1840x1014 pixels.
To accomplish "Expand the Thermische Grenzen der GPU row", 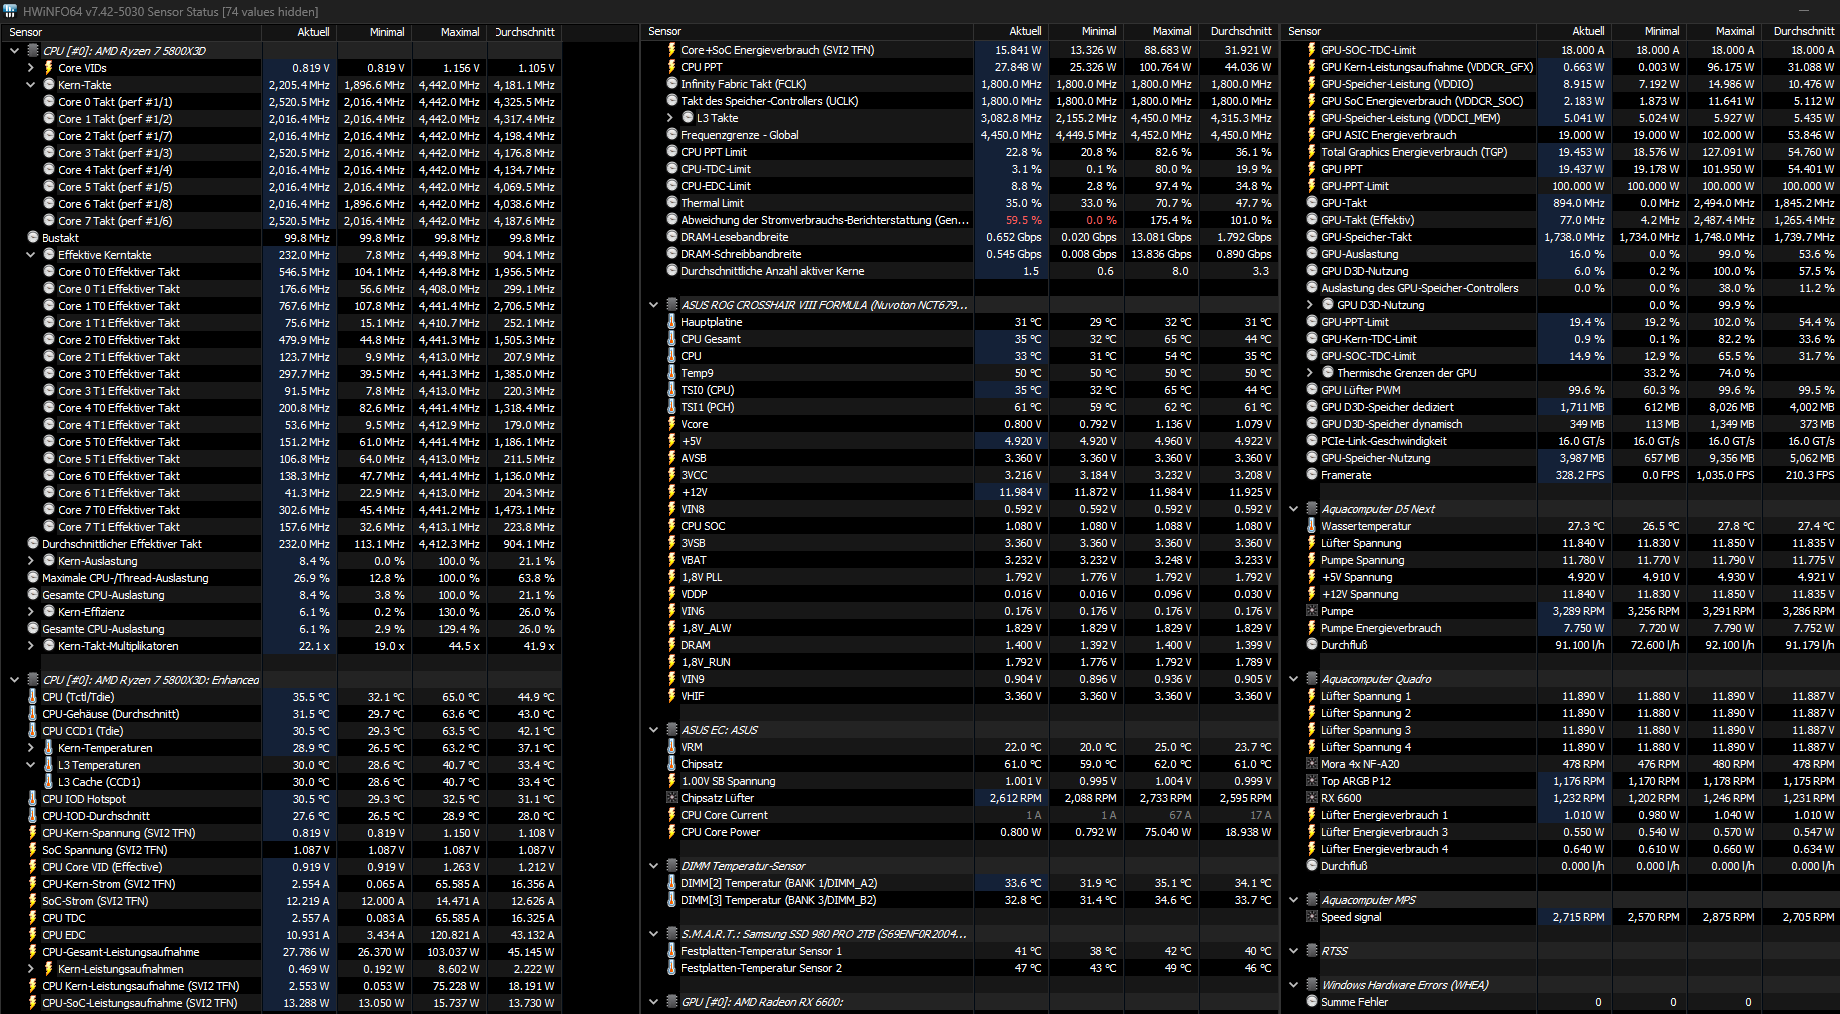I will coord(1310,373).
